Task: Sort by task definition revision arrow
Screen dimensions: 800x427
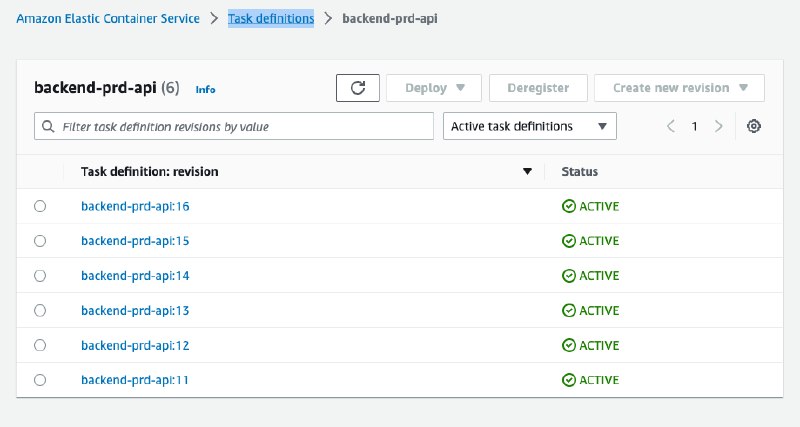Action: pos(527,171)
